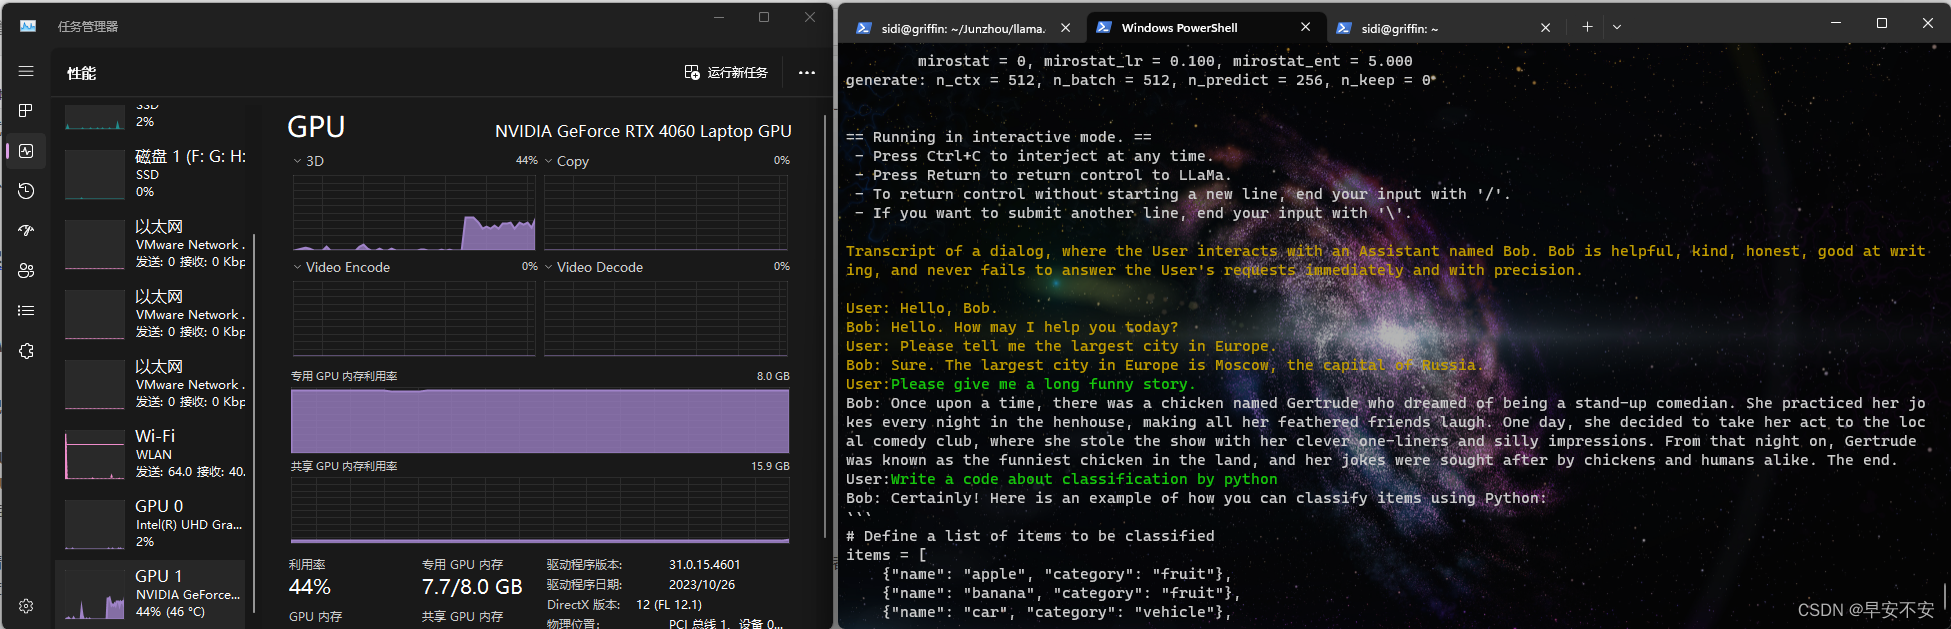Click the 任务管理器 window title
This screenshot has height=629, width=1951.
[88, 26]
